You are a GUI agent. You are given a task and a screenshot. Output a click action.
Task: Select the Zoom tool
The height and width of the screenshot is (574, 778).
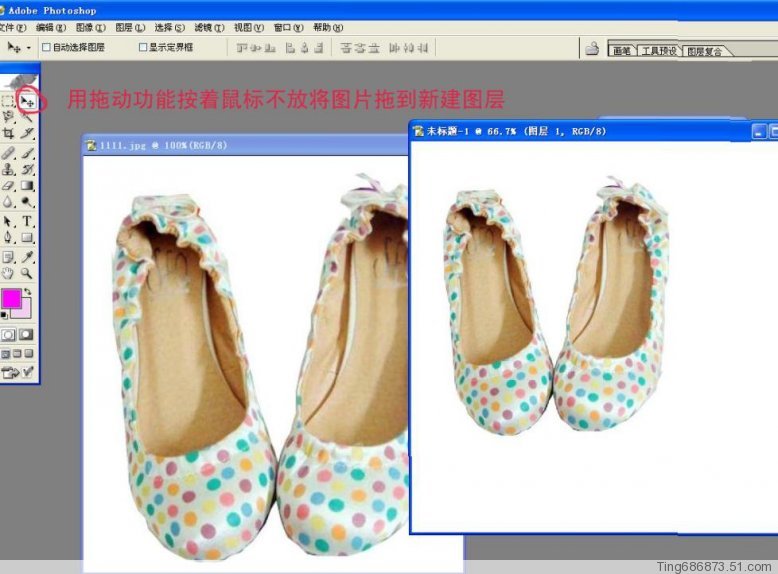coord(27,273)
